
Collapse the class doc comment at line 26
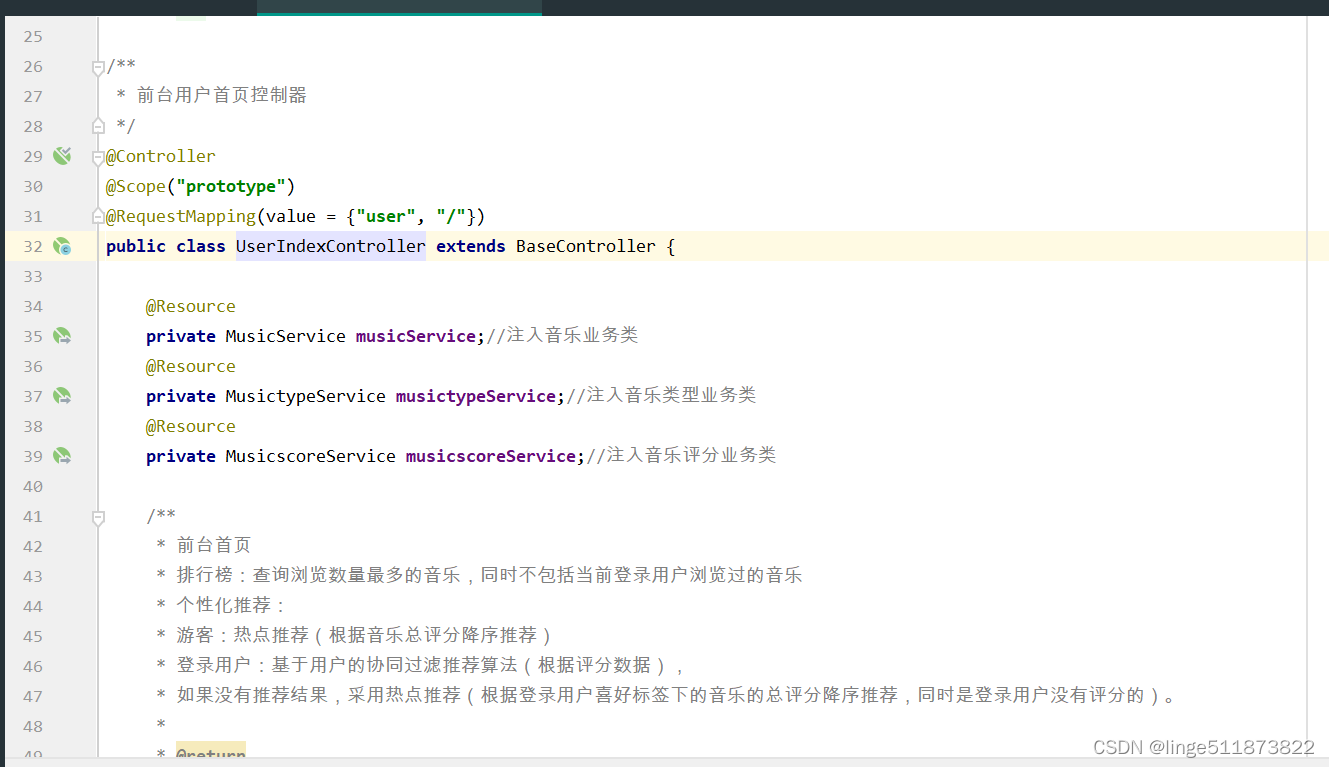tap(98, 67)
